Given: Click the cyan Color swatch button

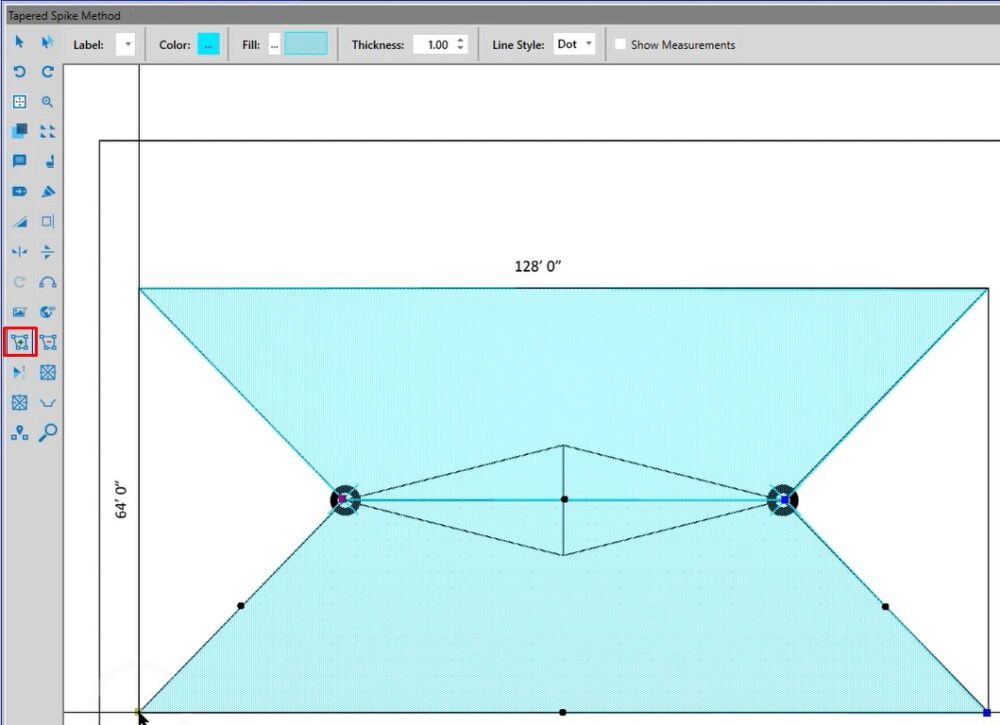Looking at the screenshot, I should 208,45.
